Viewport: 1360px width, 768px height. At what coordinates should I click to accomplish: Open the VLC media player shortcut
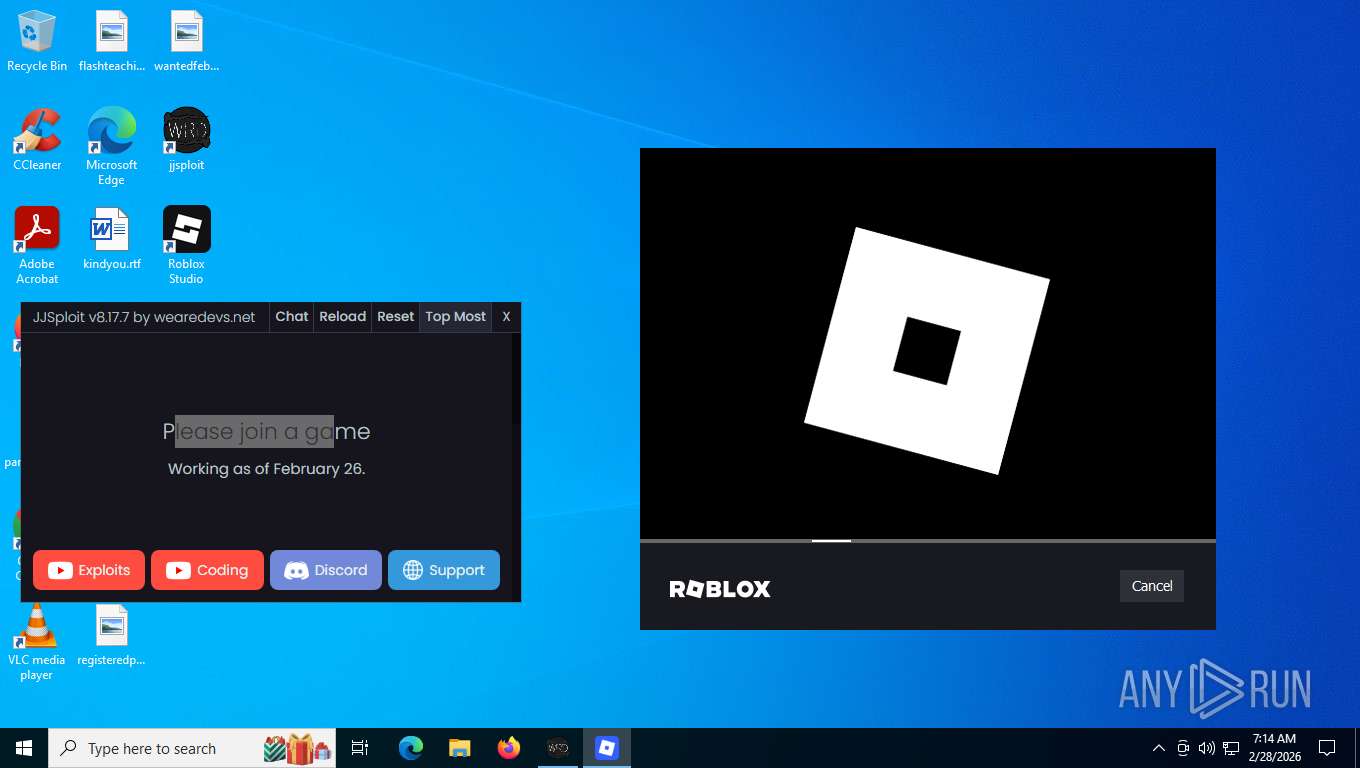37,643
